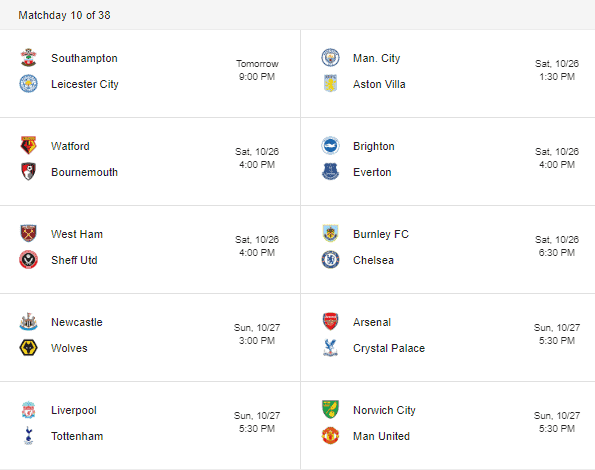This screenshot has height=470, width=595.
Task: Click the Leicester City crest icon
Action: tap(28, 84)
